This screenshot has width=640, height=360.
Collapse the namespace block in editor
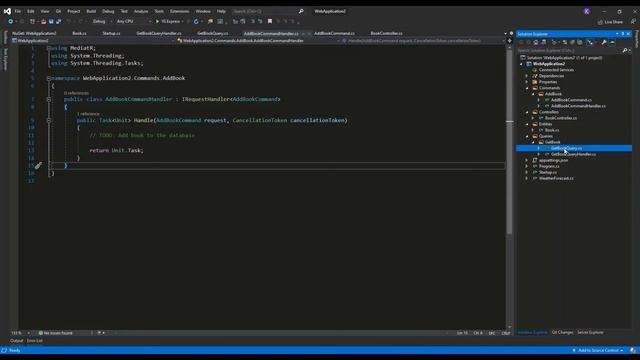coord(49,78)
